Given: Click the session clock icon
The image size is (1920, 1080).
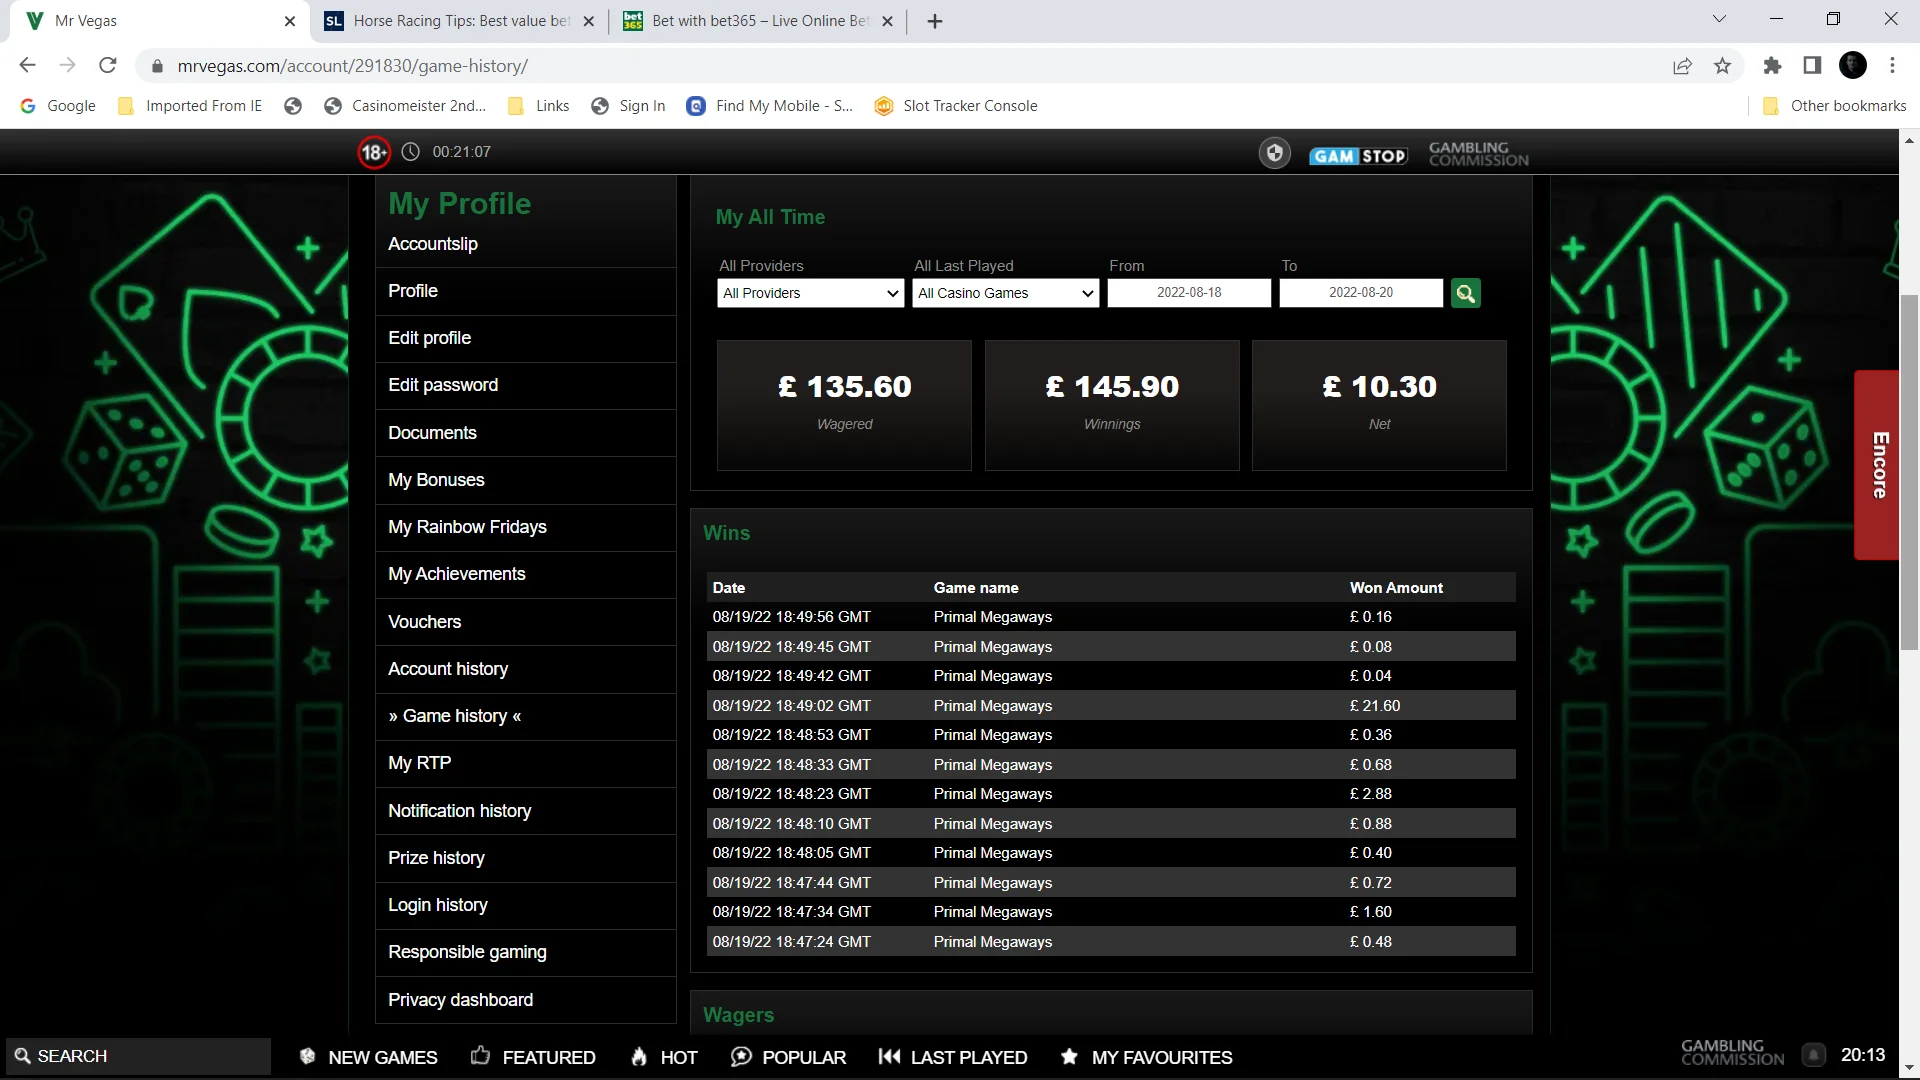Looking at the screenshot, I should coord(411,152).
